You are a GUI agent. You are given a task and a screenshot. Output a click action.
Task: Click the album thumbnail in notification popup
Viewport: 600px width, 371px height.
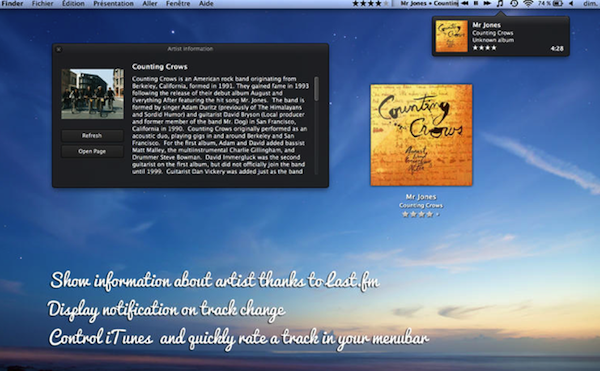pyautogui.click(x=452, y=36)
